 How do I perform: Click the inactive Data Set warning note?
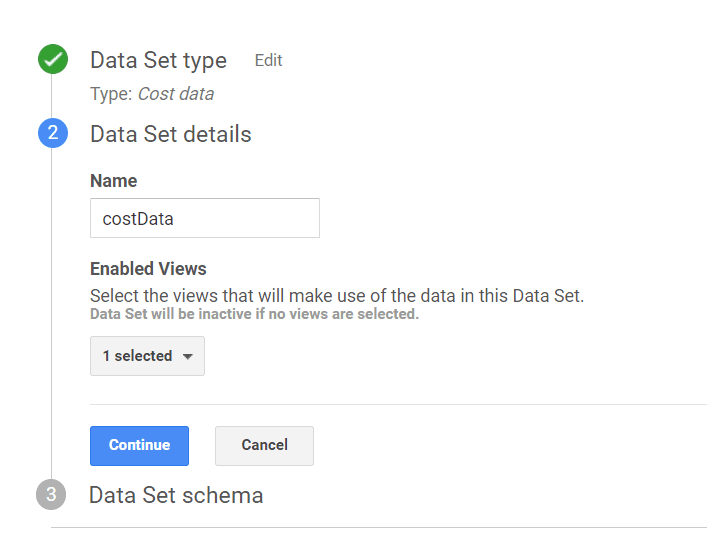[254, 314]
